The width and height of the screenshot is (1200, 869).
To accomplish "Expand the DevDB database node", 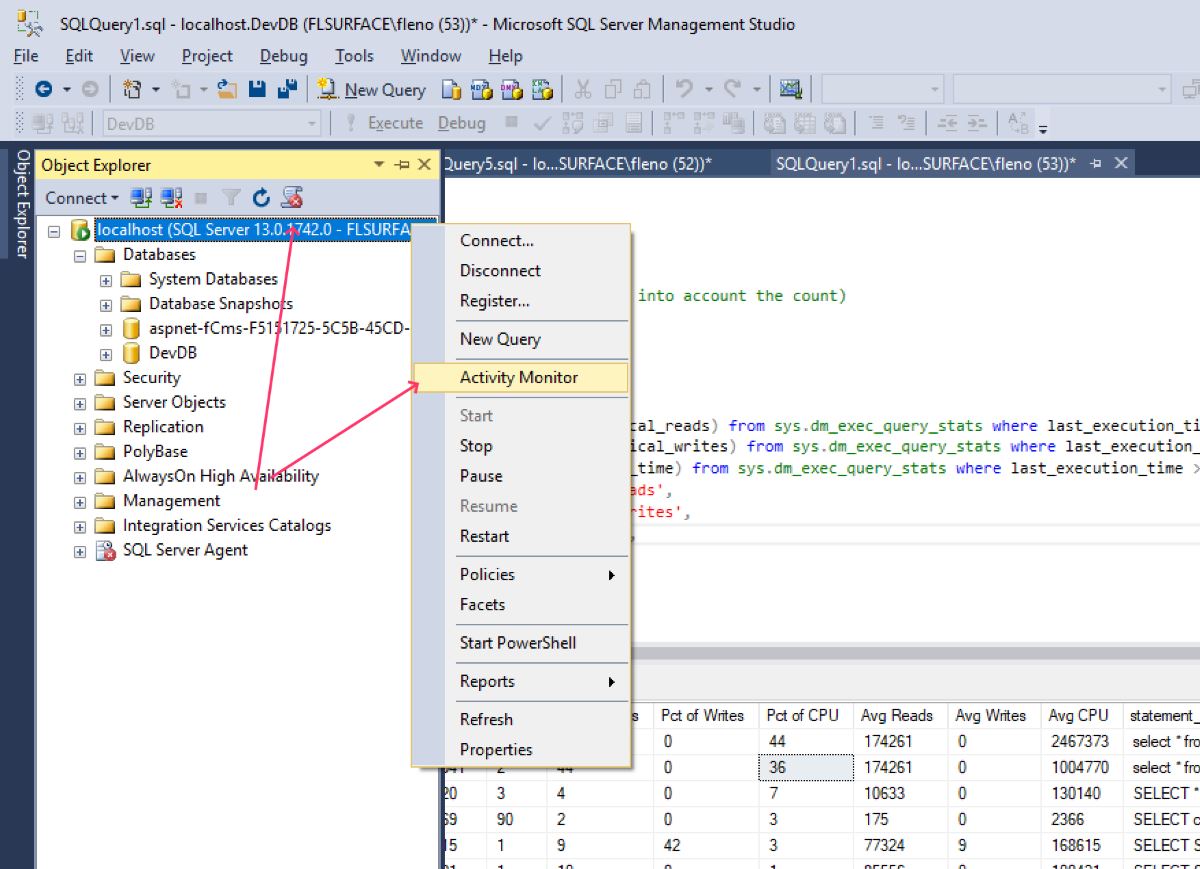I will coord(106,354).
